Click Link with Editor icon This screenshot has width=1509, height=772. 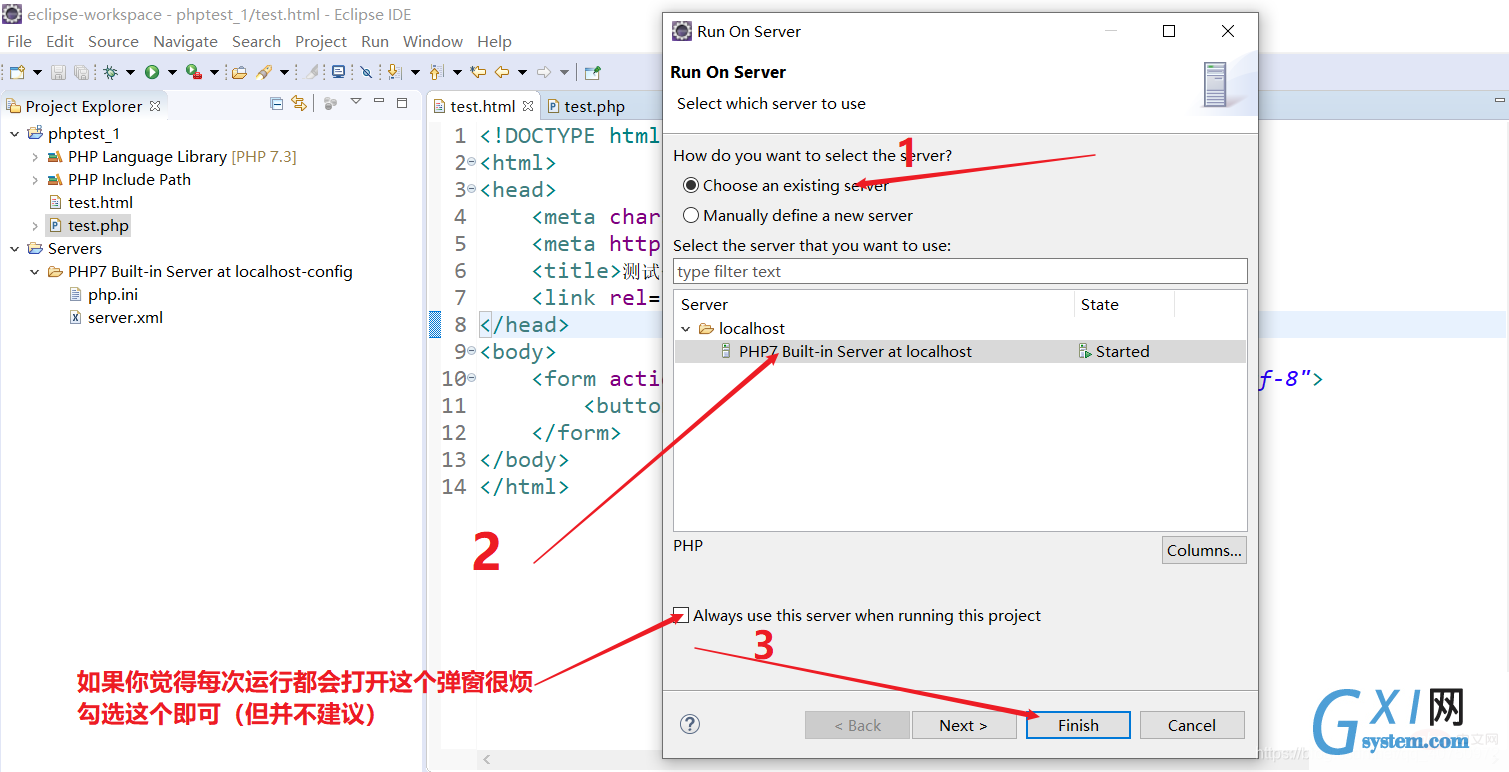[299, 103]
